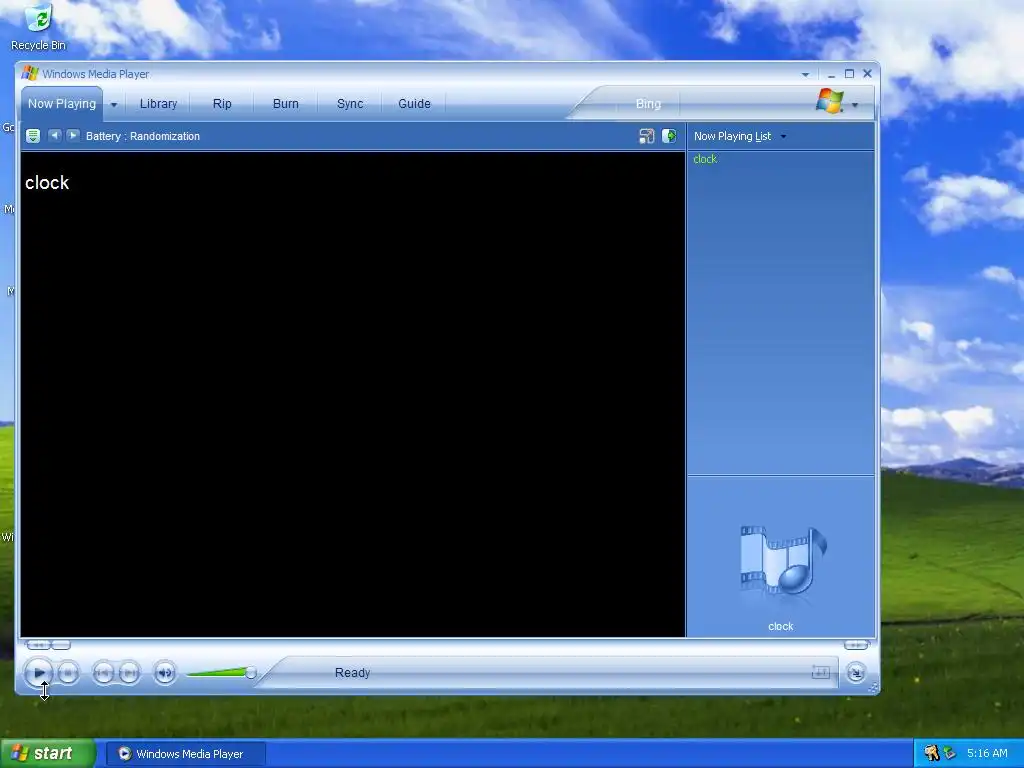The width and height of the screenshot is (1024, 768).
Task: Select the green 'clock' item in the playlist
Action: click(705, 159)
